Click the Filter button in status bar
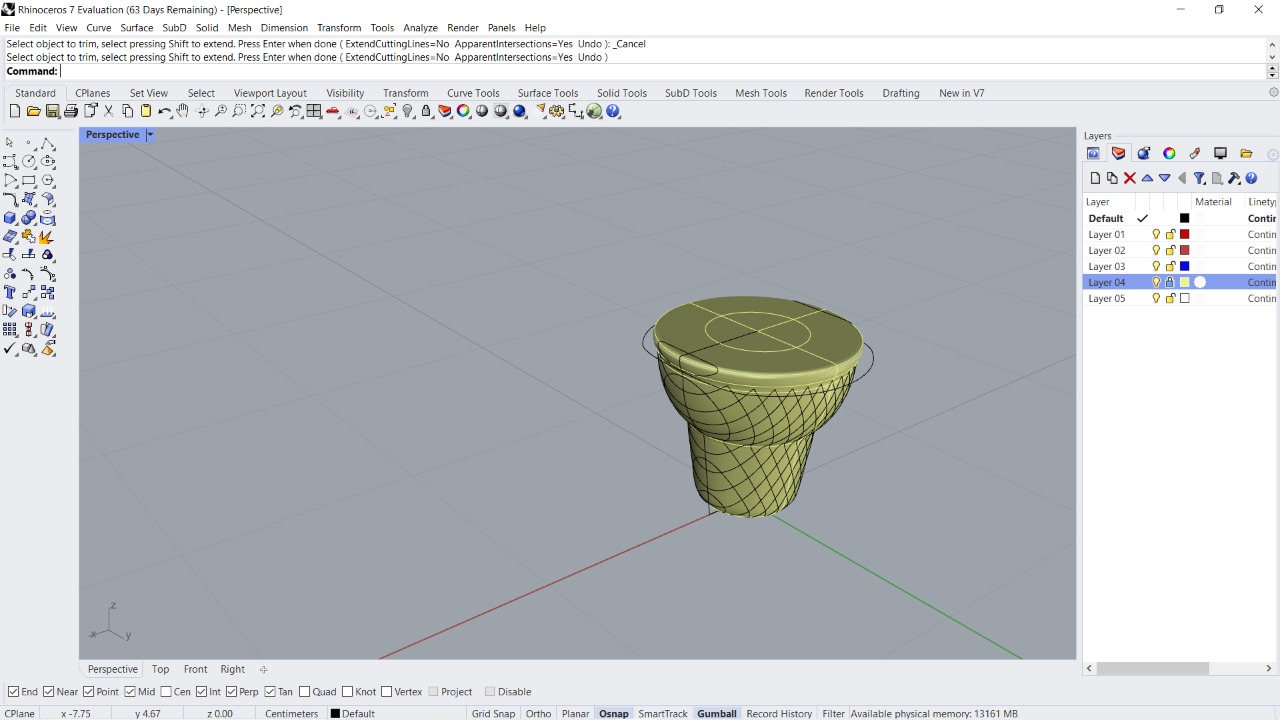Image resolution: width=1280 pixels, height=720 pixels. pos(833,713)
